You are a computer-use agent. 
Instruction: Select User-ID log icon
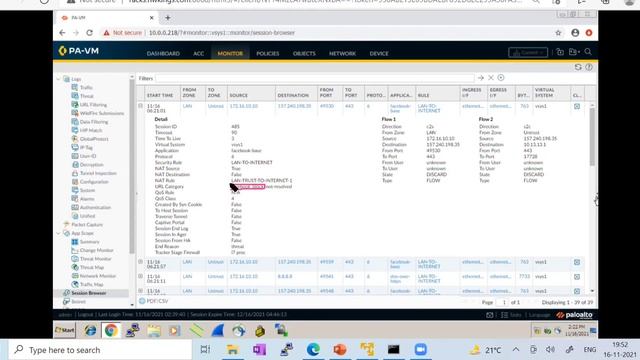(x=75, y=156)
